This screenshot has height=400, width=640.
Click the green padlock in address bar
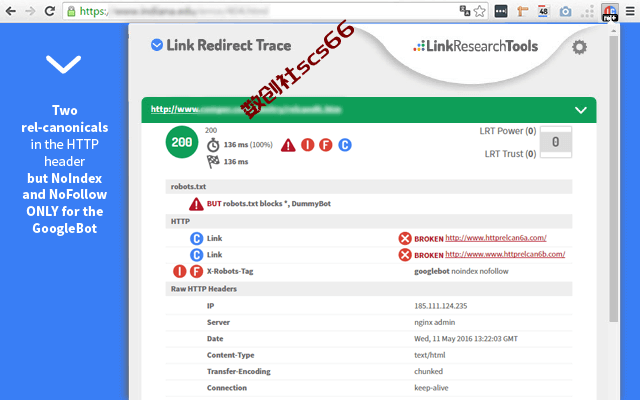click(x=71, y=11)
